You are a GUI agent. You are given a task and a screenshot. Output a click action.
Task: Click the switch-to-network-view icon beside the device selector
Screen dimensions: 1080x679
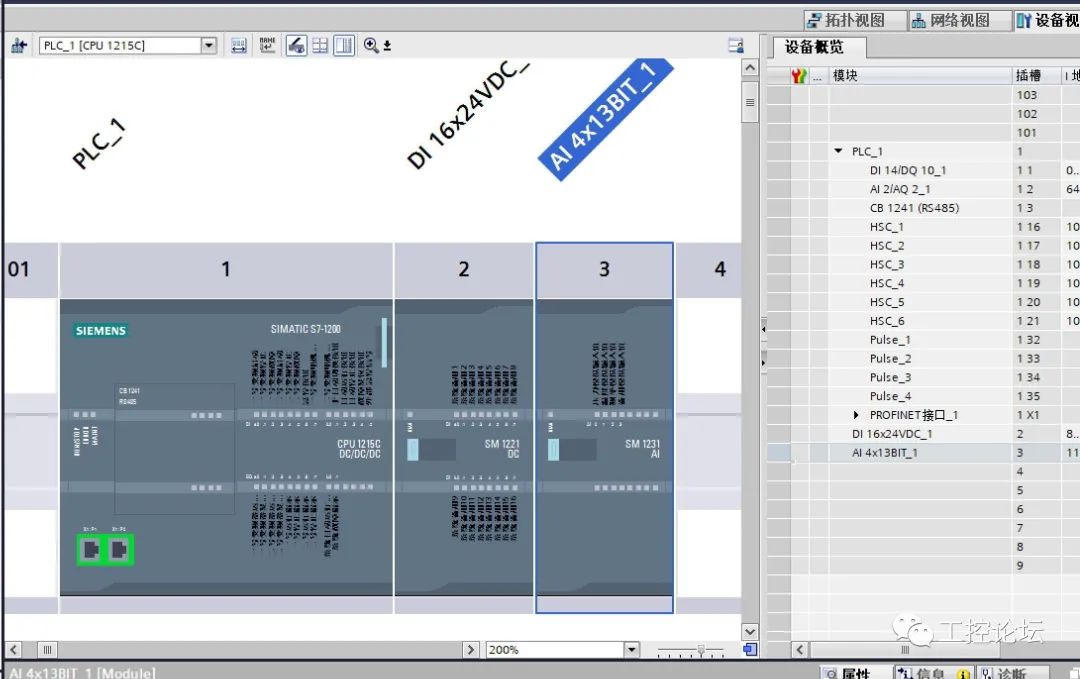tap(19, 45)
